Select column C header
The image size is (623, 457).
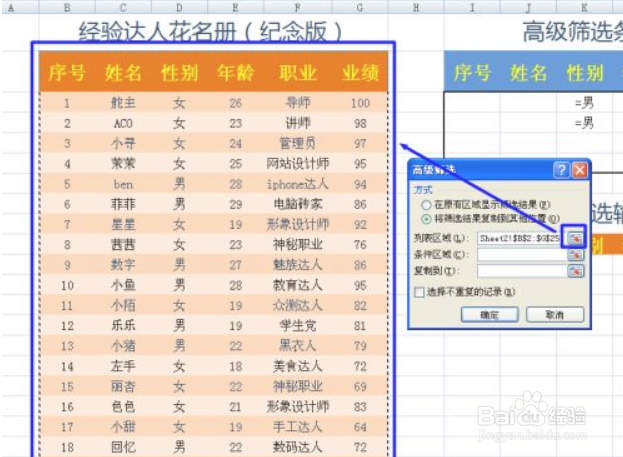click(x=123, y=7)
